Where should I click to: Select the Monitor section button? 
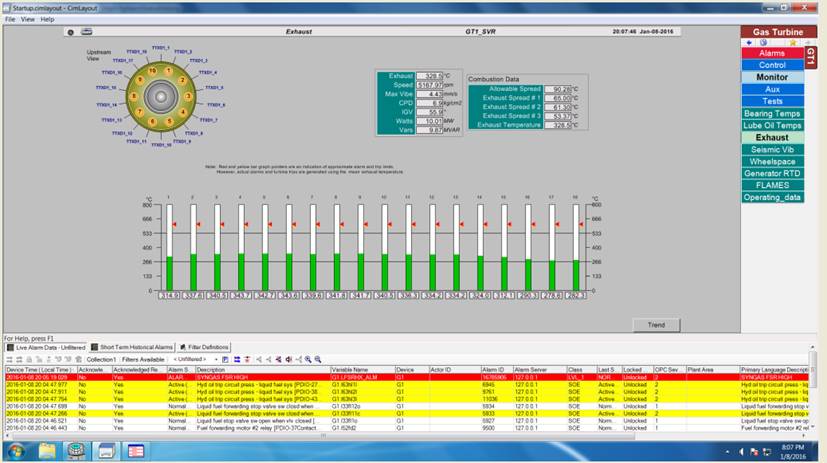pyautogui.click(x=772, y=77)
